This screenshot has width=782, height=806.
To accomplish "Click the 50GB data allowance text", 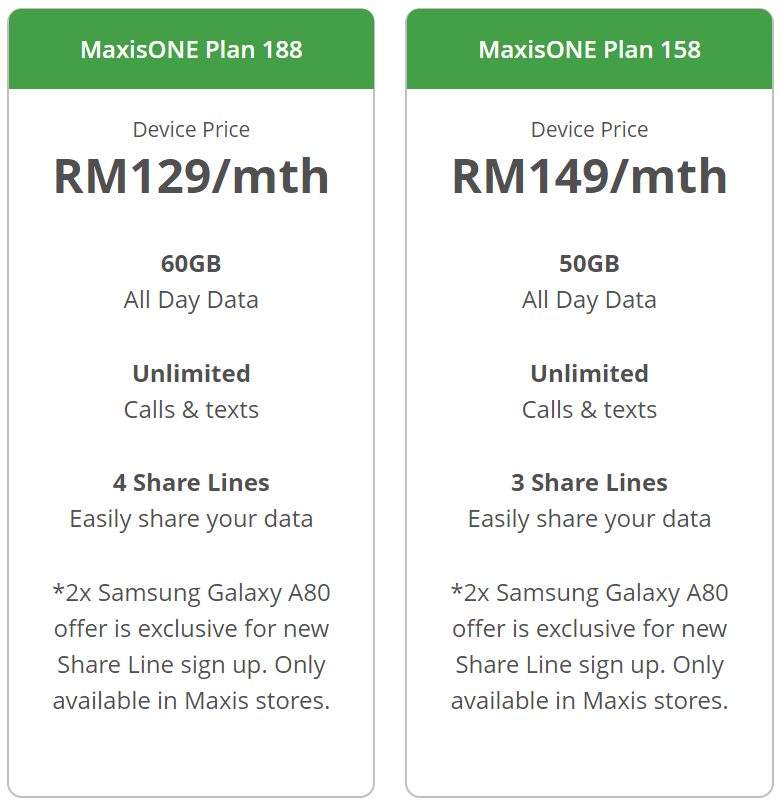I will [589, 264].
